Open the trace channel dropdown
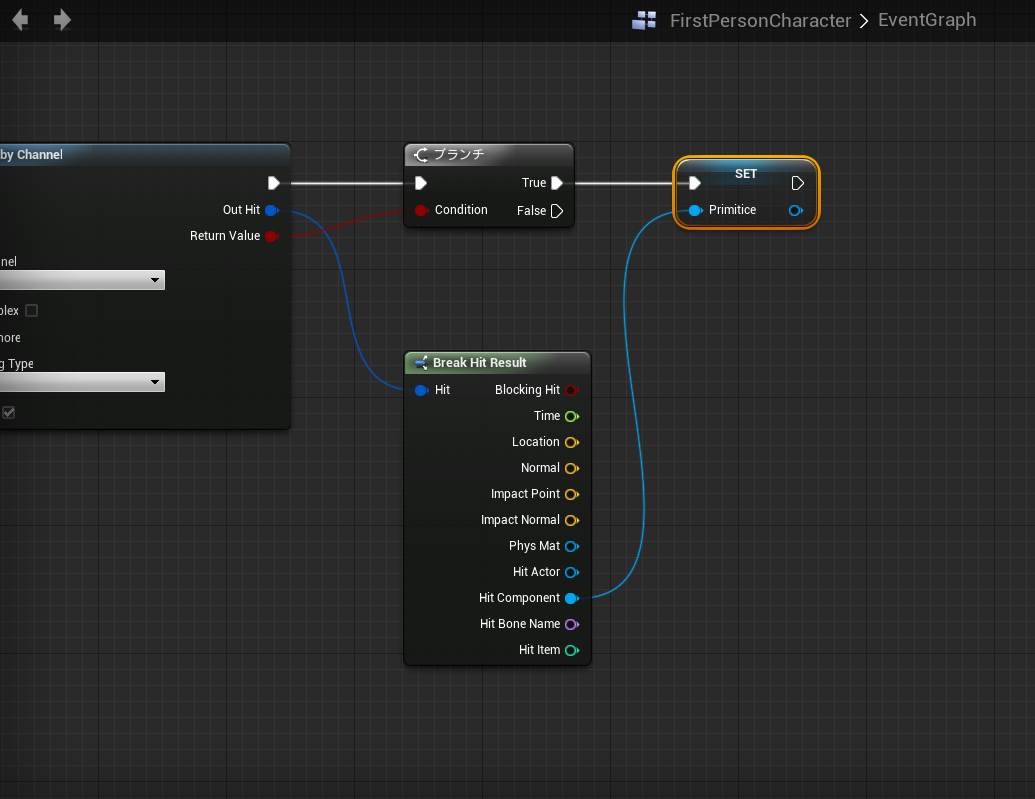Screen dimensions: 1035x799 pos(82,280)
